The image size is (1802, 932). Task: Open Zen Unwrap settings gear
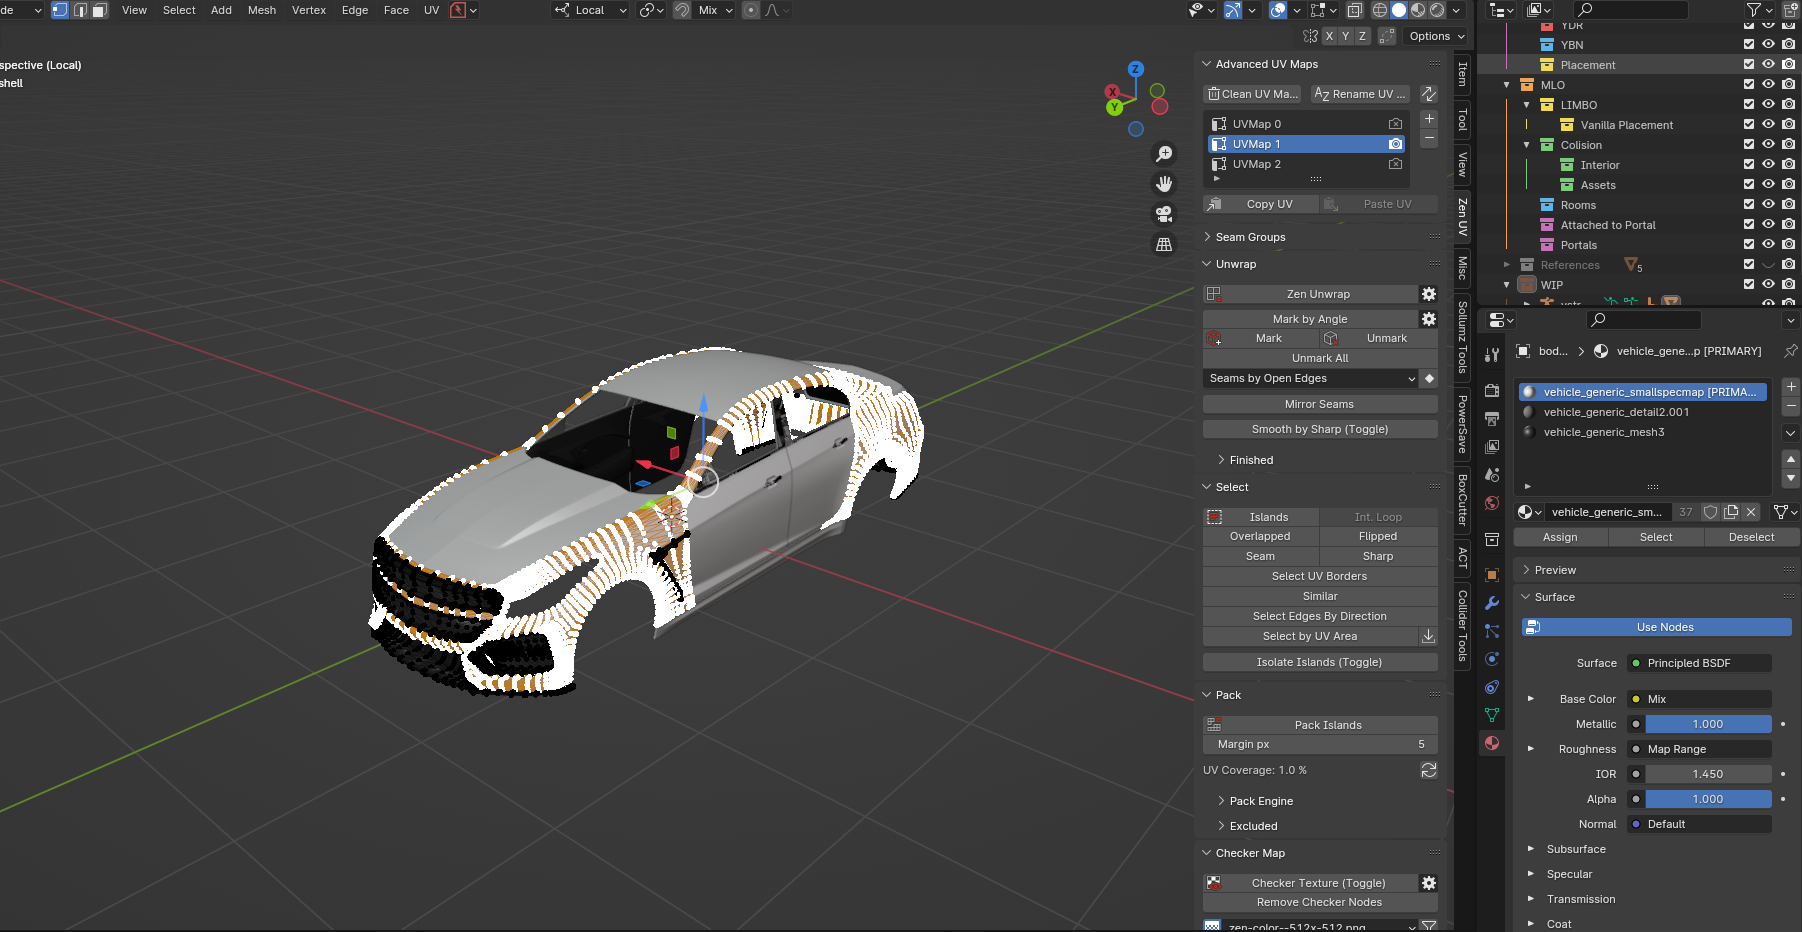point(1429,294)
